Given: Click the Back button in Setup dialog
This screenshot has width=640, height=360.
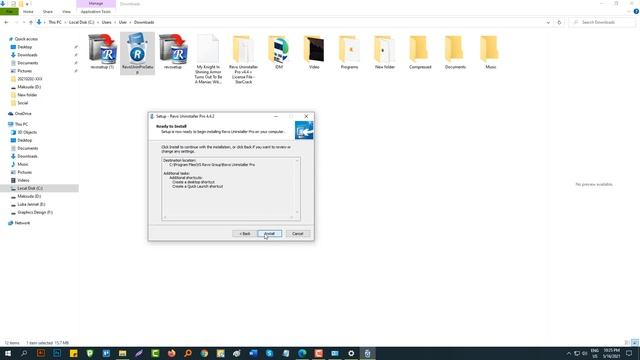Looking at the screenshot, I should 244,233.
